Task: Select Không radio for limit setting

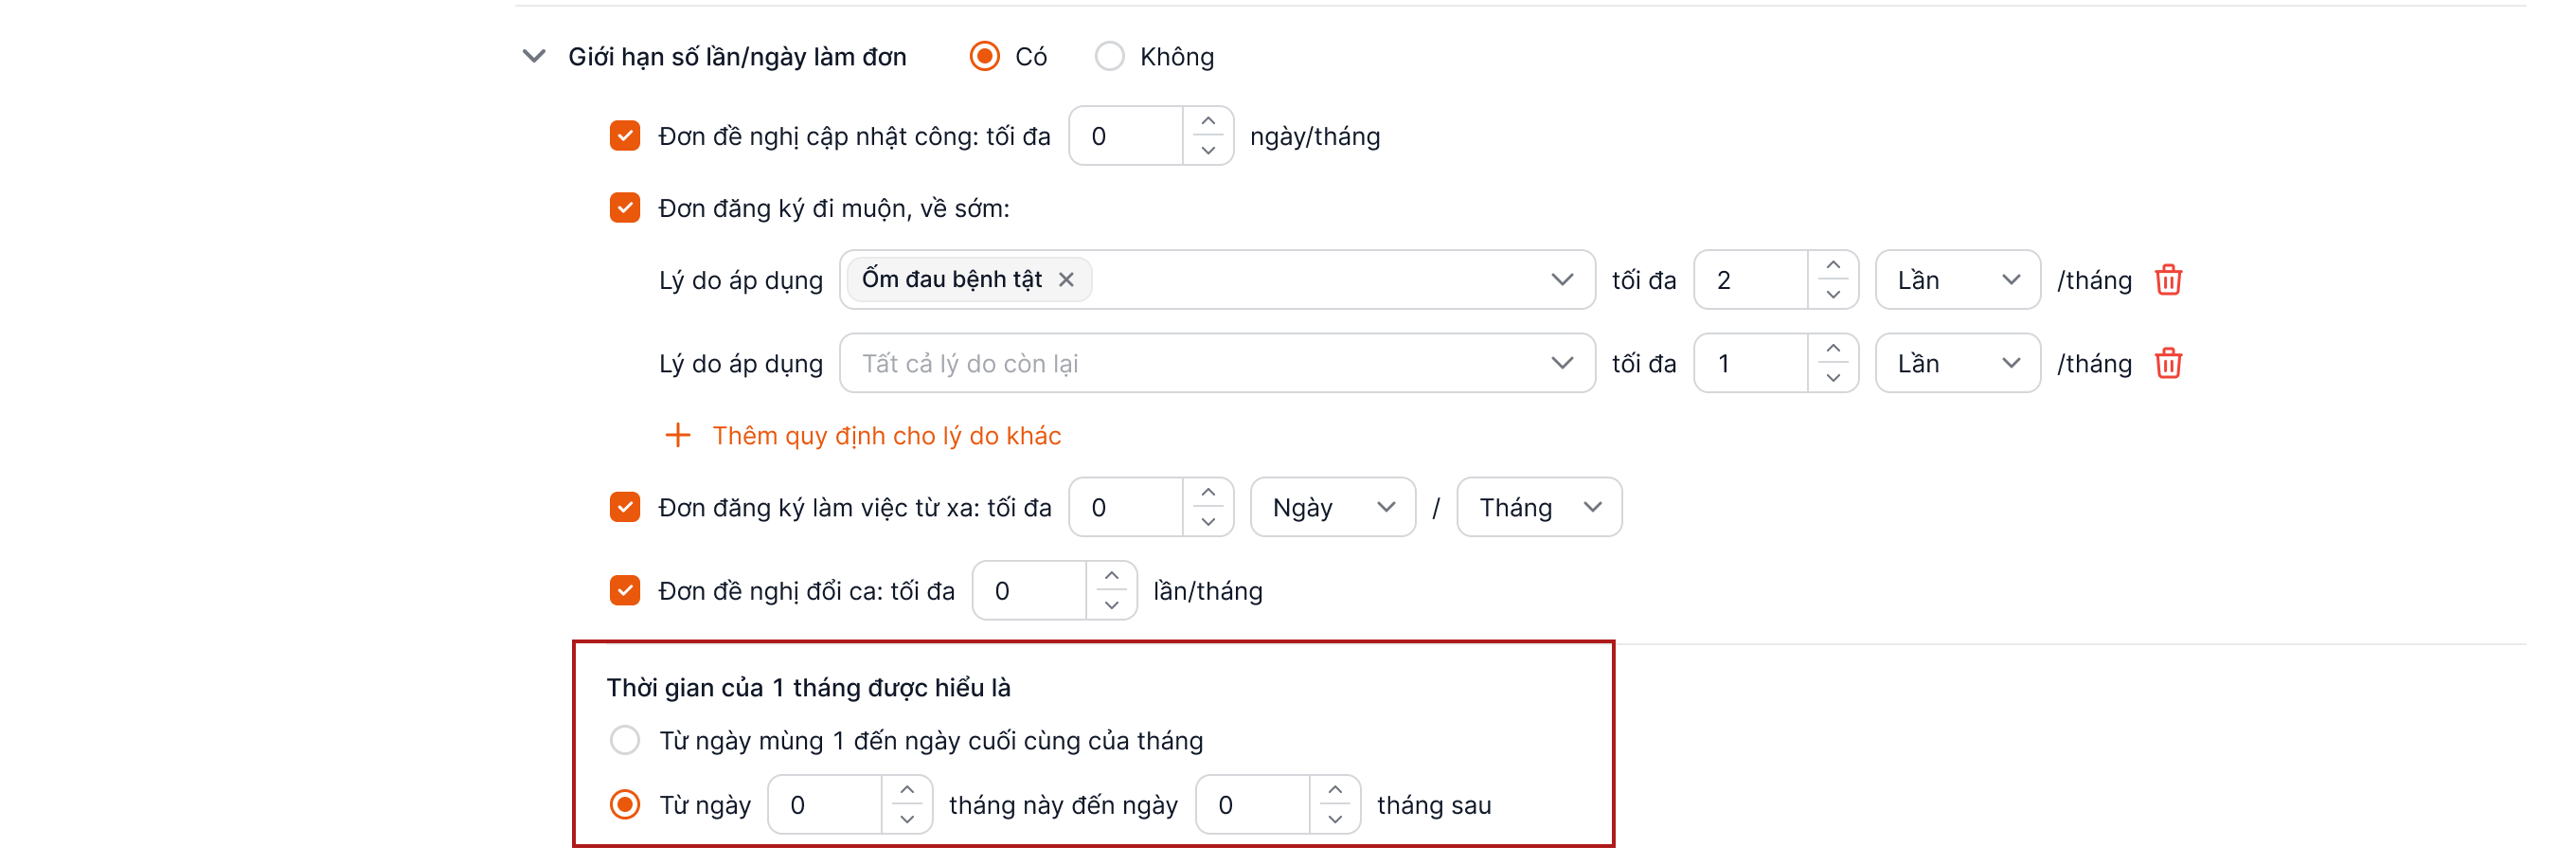Action: (1109, 57)
